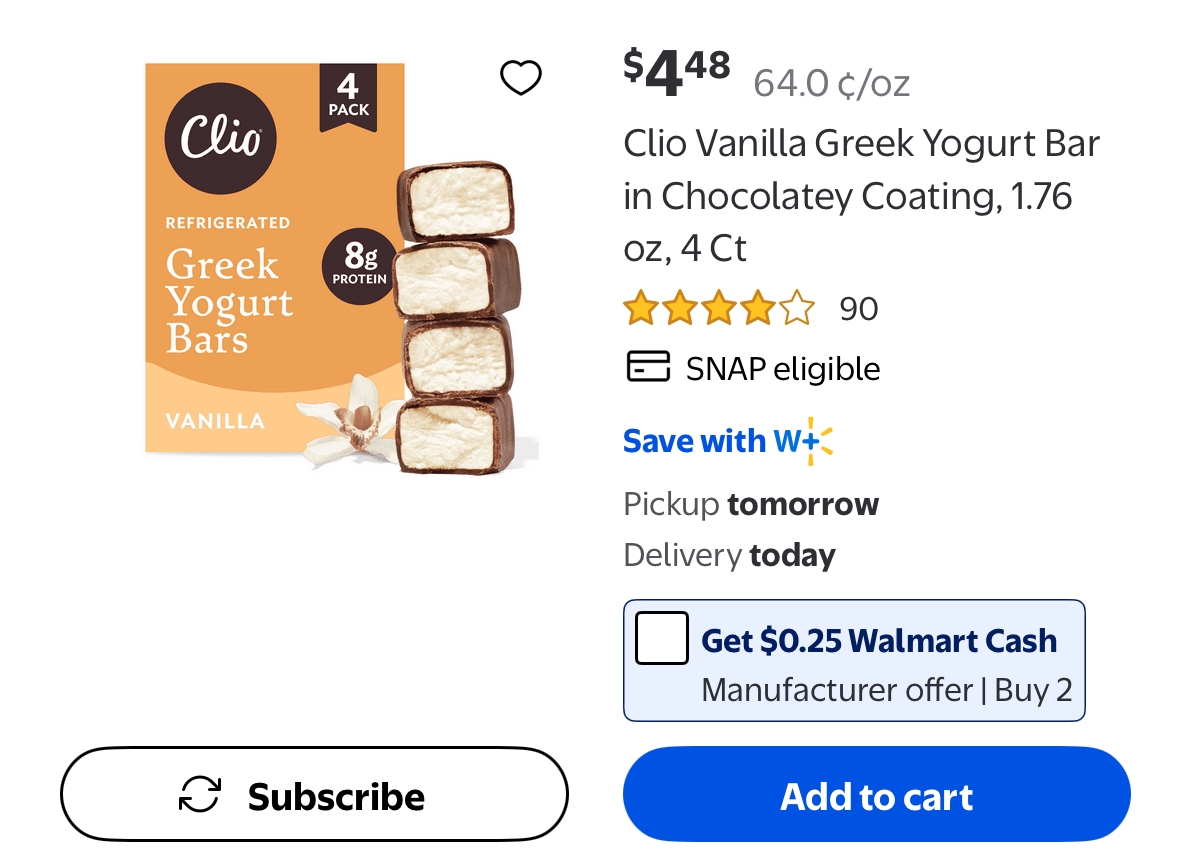This screenshot has width=1179, height=859.
Task: Add the yogurt bars to cart
Action: coord(877,794)
